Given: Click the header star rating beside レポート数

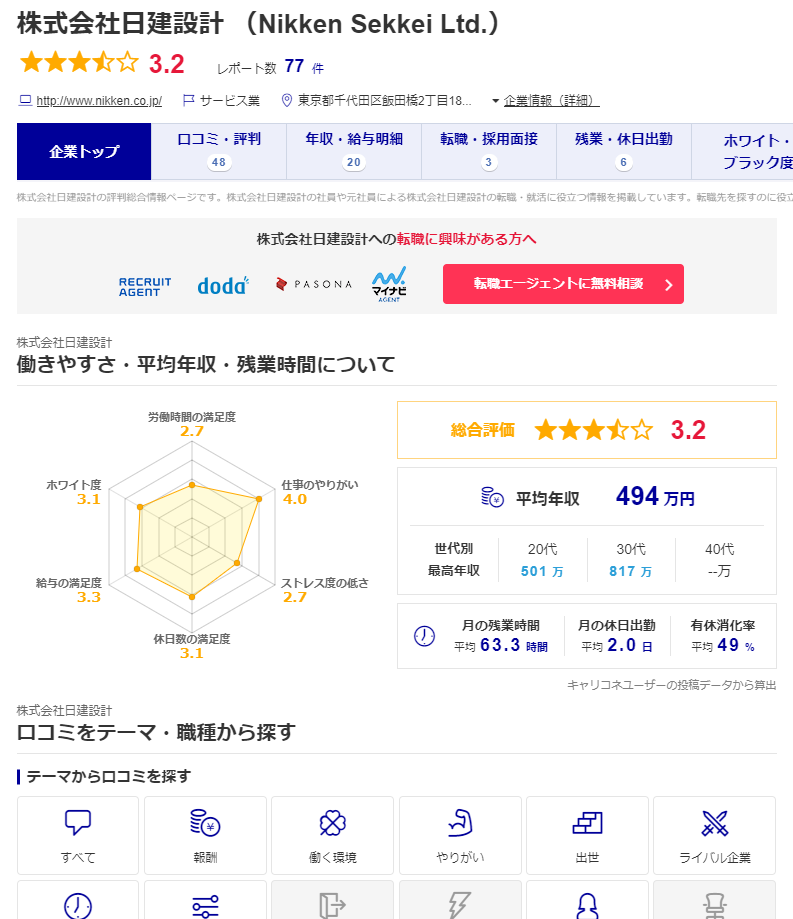Looking at the screenshot, I should (79, 62).
